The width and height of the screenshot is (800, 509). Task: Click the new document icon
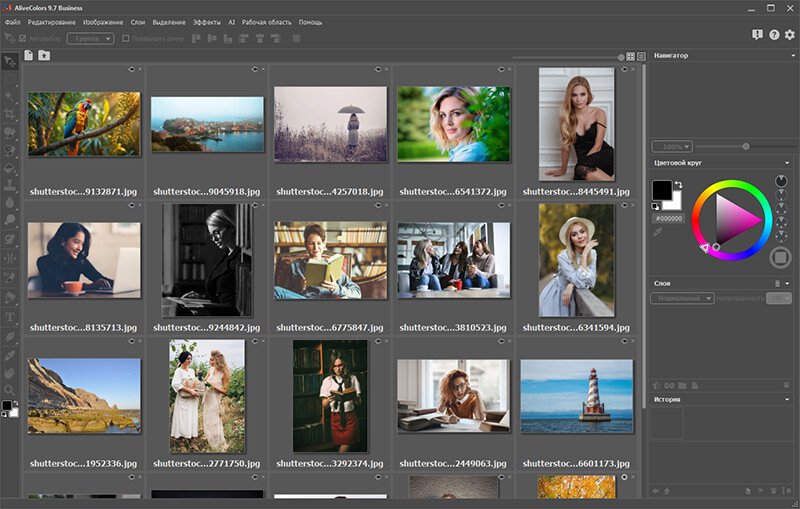[x=29, y=55]
